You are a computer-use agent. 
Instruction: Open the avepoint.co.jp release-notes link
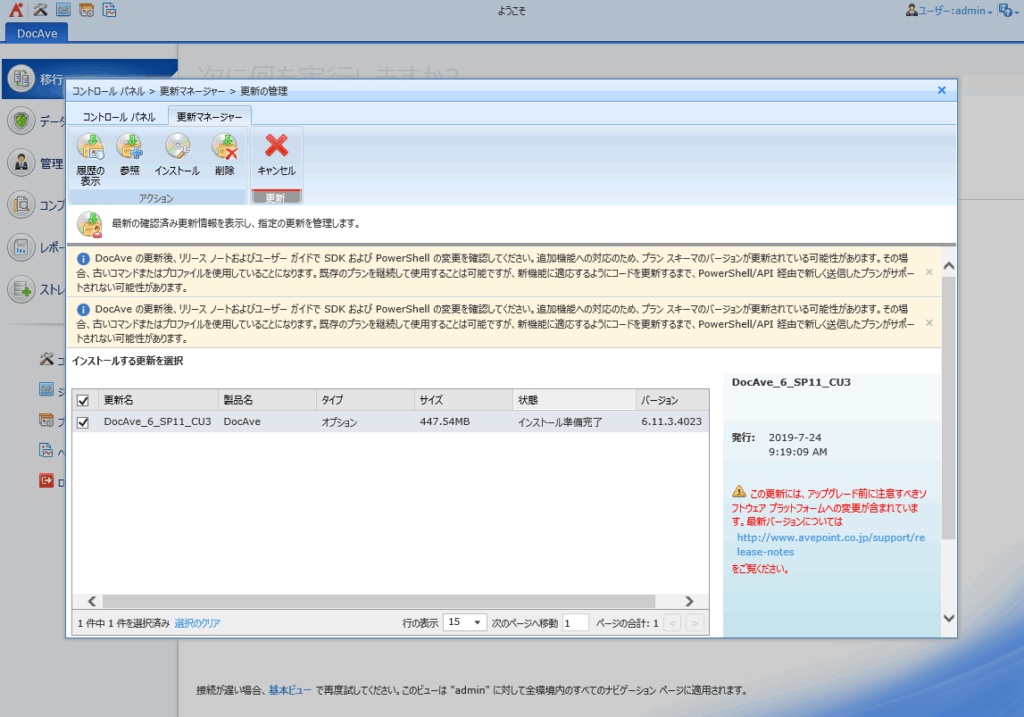click(831, 545)
